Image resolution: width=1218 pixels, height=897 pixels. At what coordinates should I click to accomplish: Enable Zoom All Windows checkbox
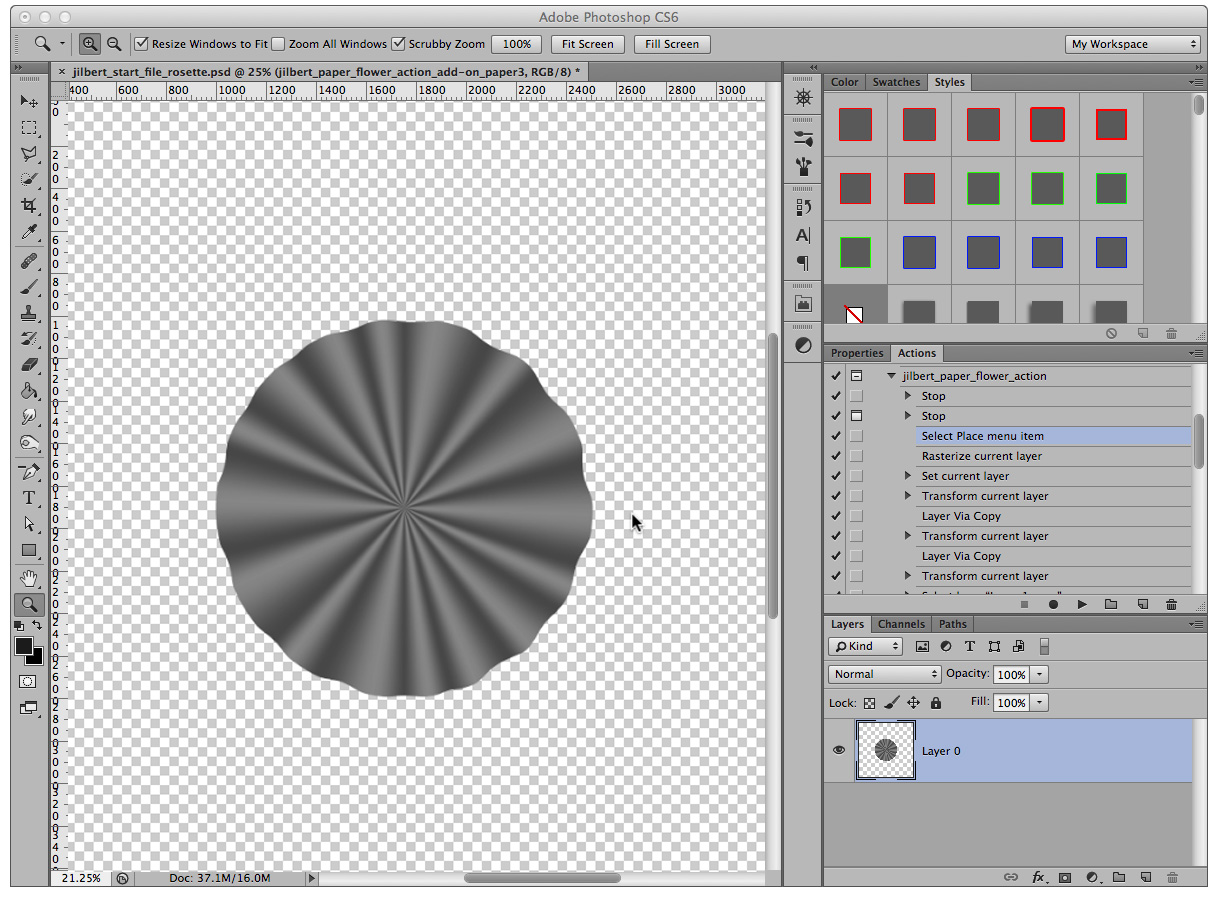pos(279,44)
